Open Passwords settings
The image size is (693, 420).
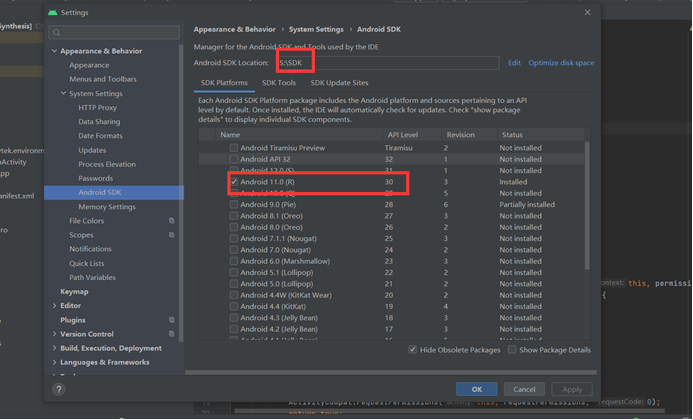pos(95,178)
